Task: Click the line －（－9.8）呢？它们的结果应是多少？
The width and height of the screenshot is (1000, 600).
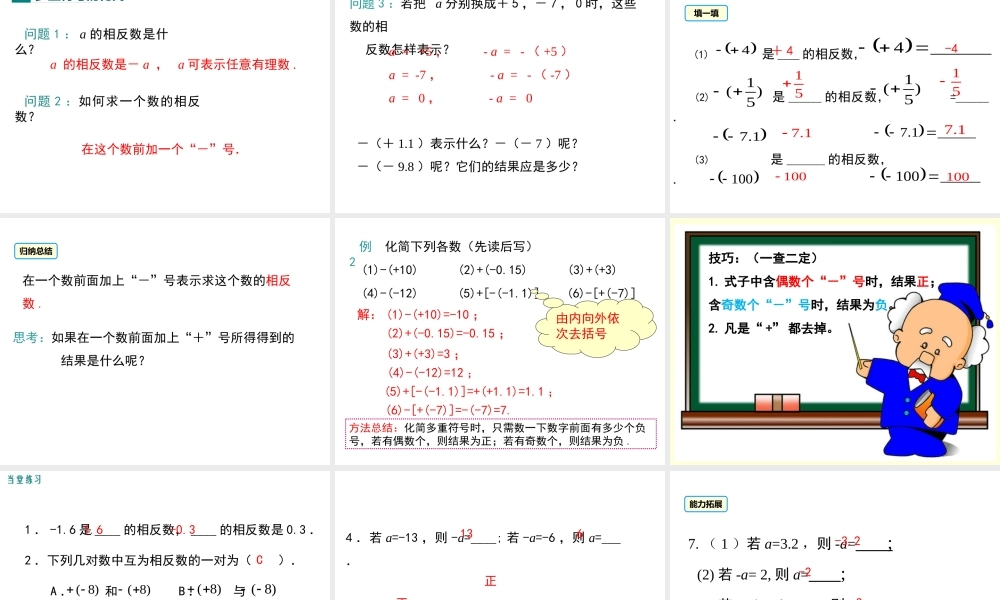Action: pyautogui.click(x=468, y=166)
